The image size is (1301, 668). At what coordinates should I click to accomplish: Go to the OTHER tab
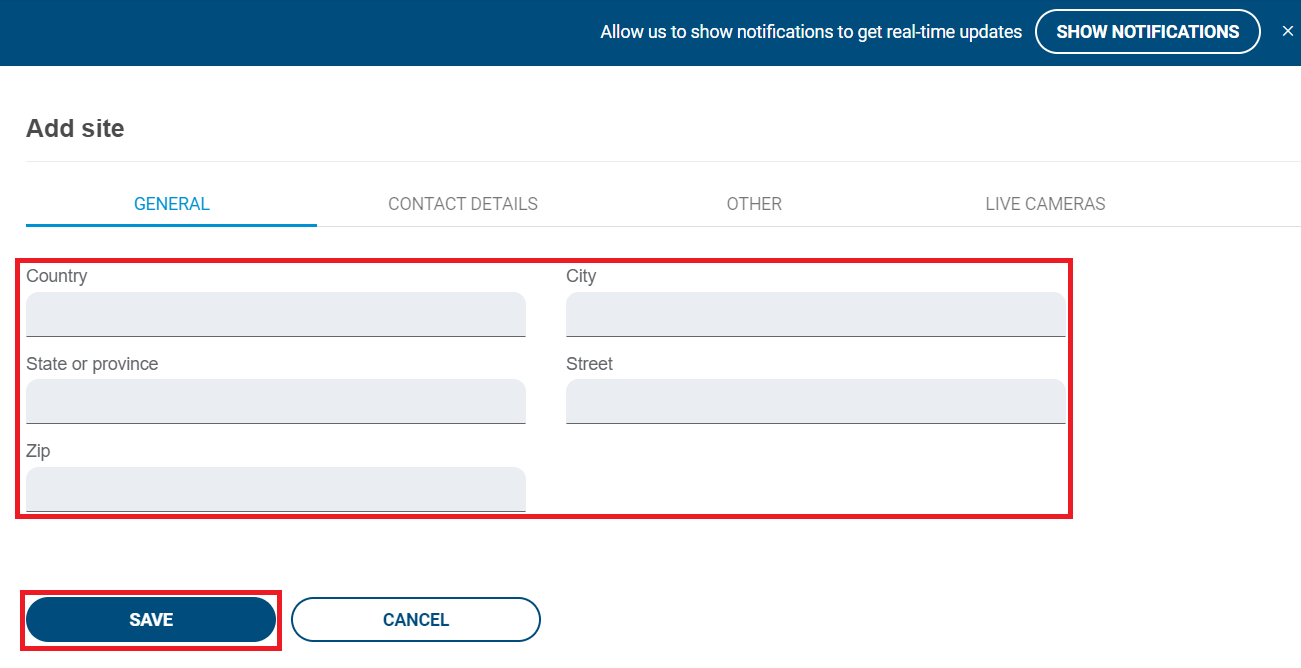[754, 204]
